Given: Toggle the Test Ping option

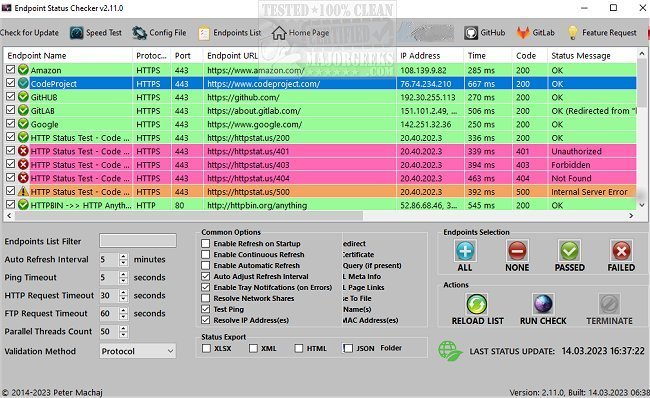Looking at the screenshot, I should coord(206,309).
